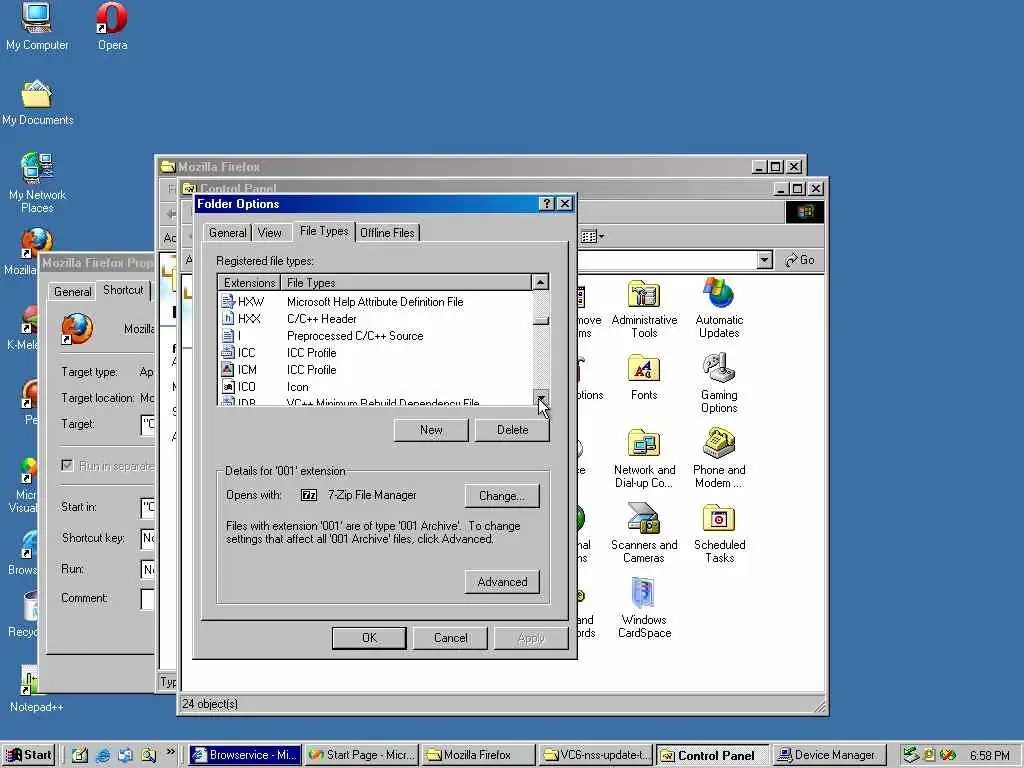Open the Control Panel address bar dropdown
The height and width of the screenshot is (768, 1024).
click(765, 260)
